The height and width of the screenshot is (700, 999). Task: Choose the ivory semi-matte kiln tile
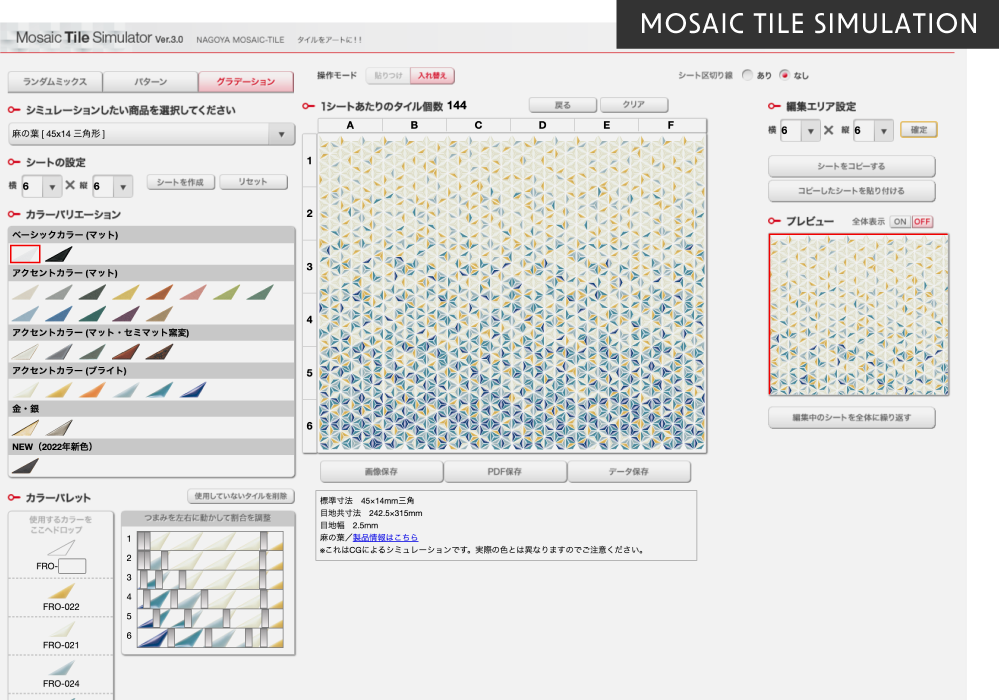[x=25, y=352]
